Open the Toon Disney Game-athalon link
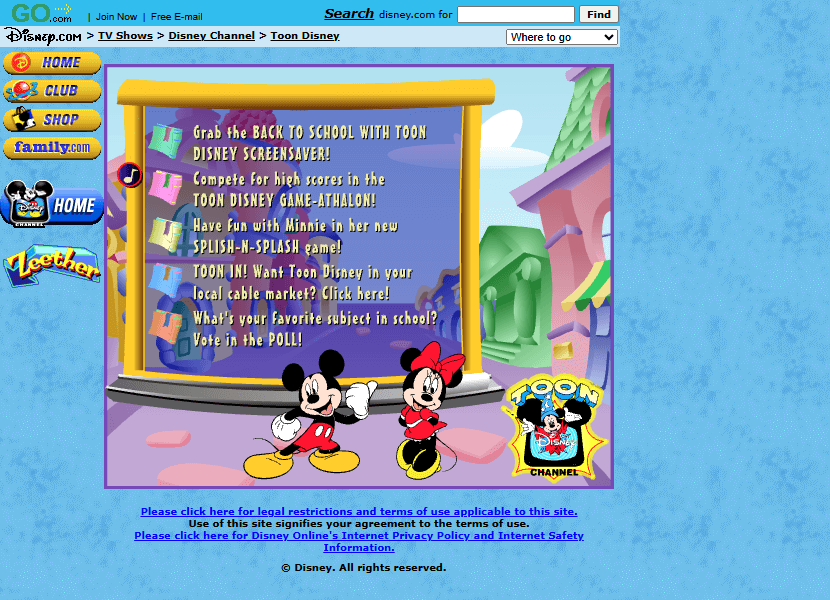 (x=289, y=190)
